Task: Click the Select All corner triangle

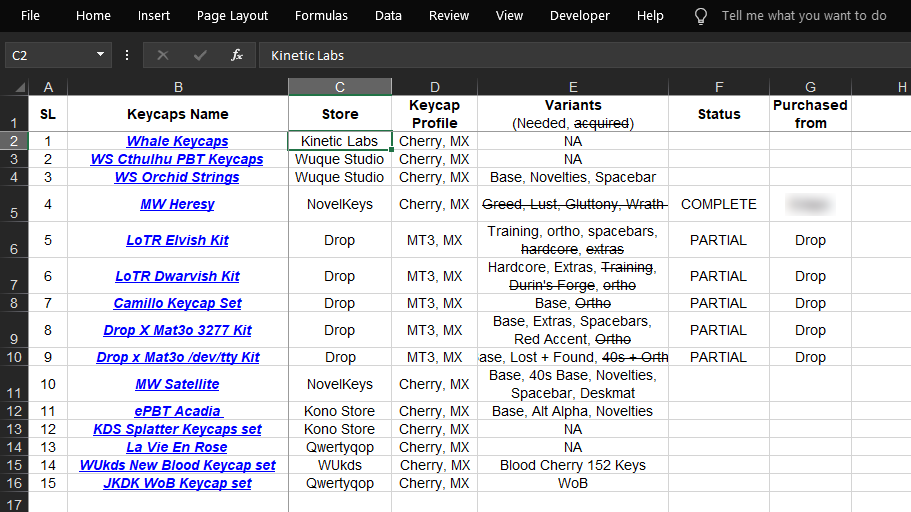Action: click(20, 87)
